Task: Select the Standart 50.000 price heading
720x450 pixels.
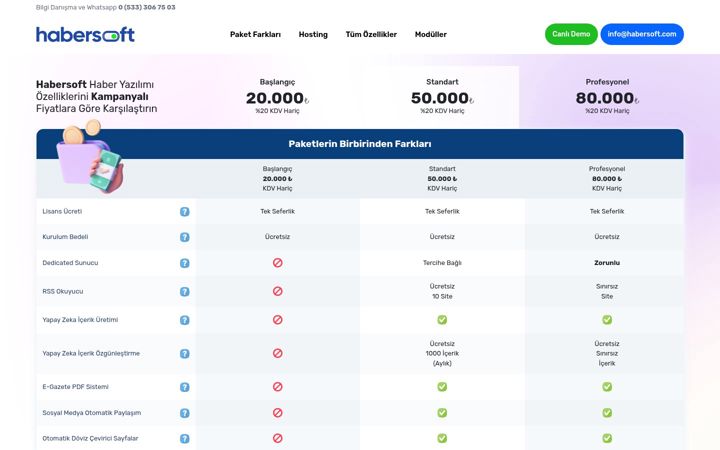Action: pos(442,96)
